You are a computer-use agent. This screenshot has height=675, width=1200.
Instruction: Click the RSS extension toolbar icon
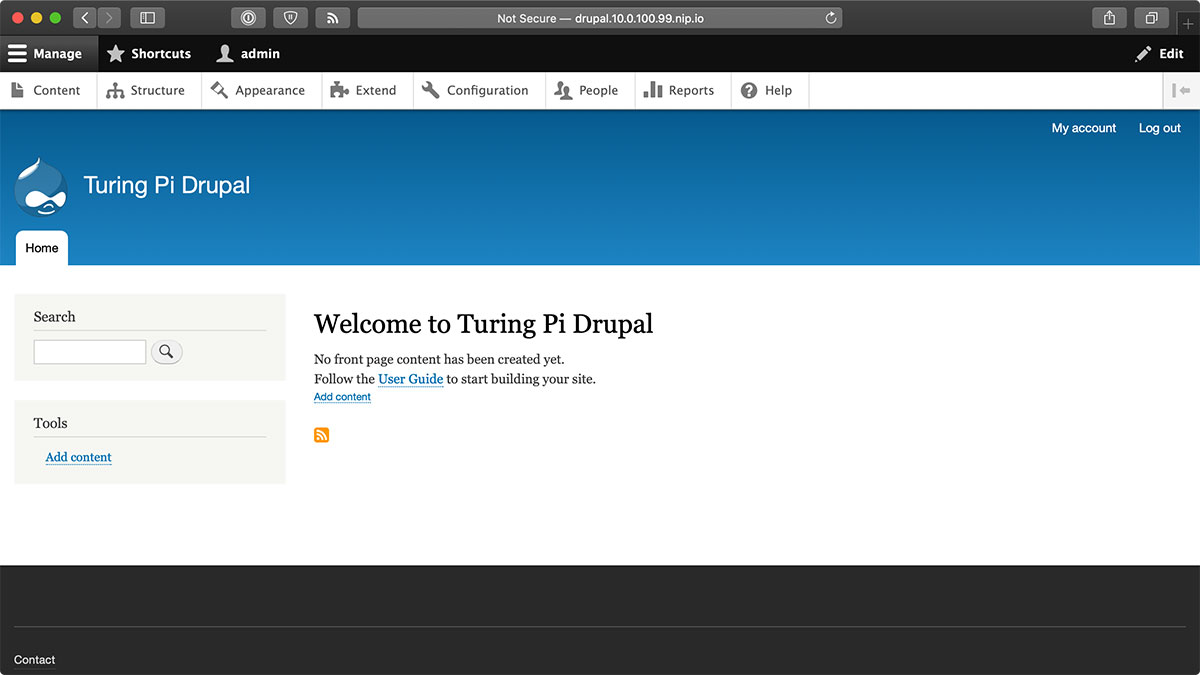(333, 18)
